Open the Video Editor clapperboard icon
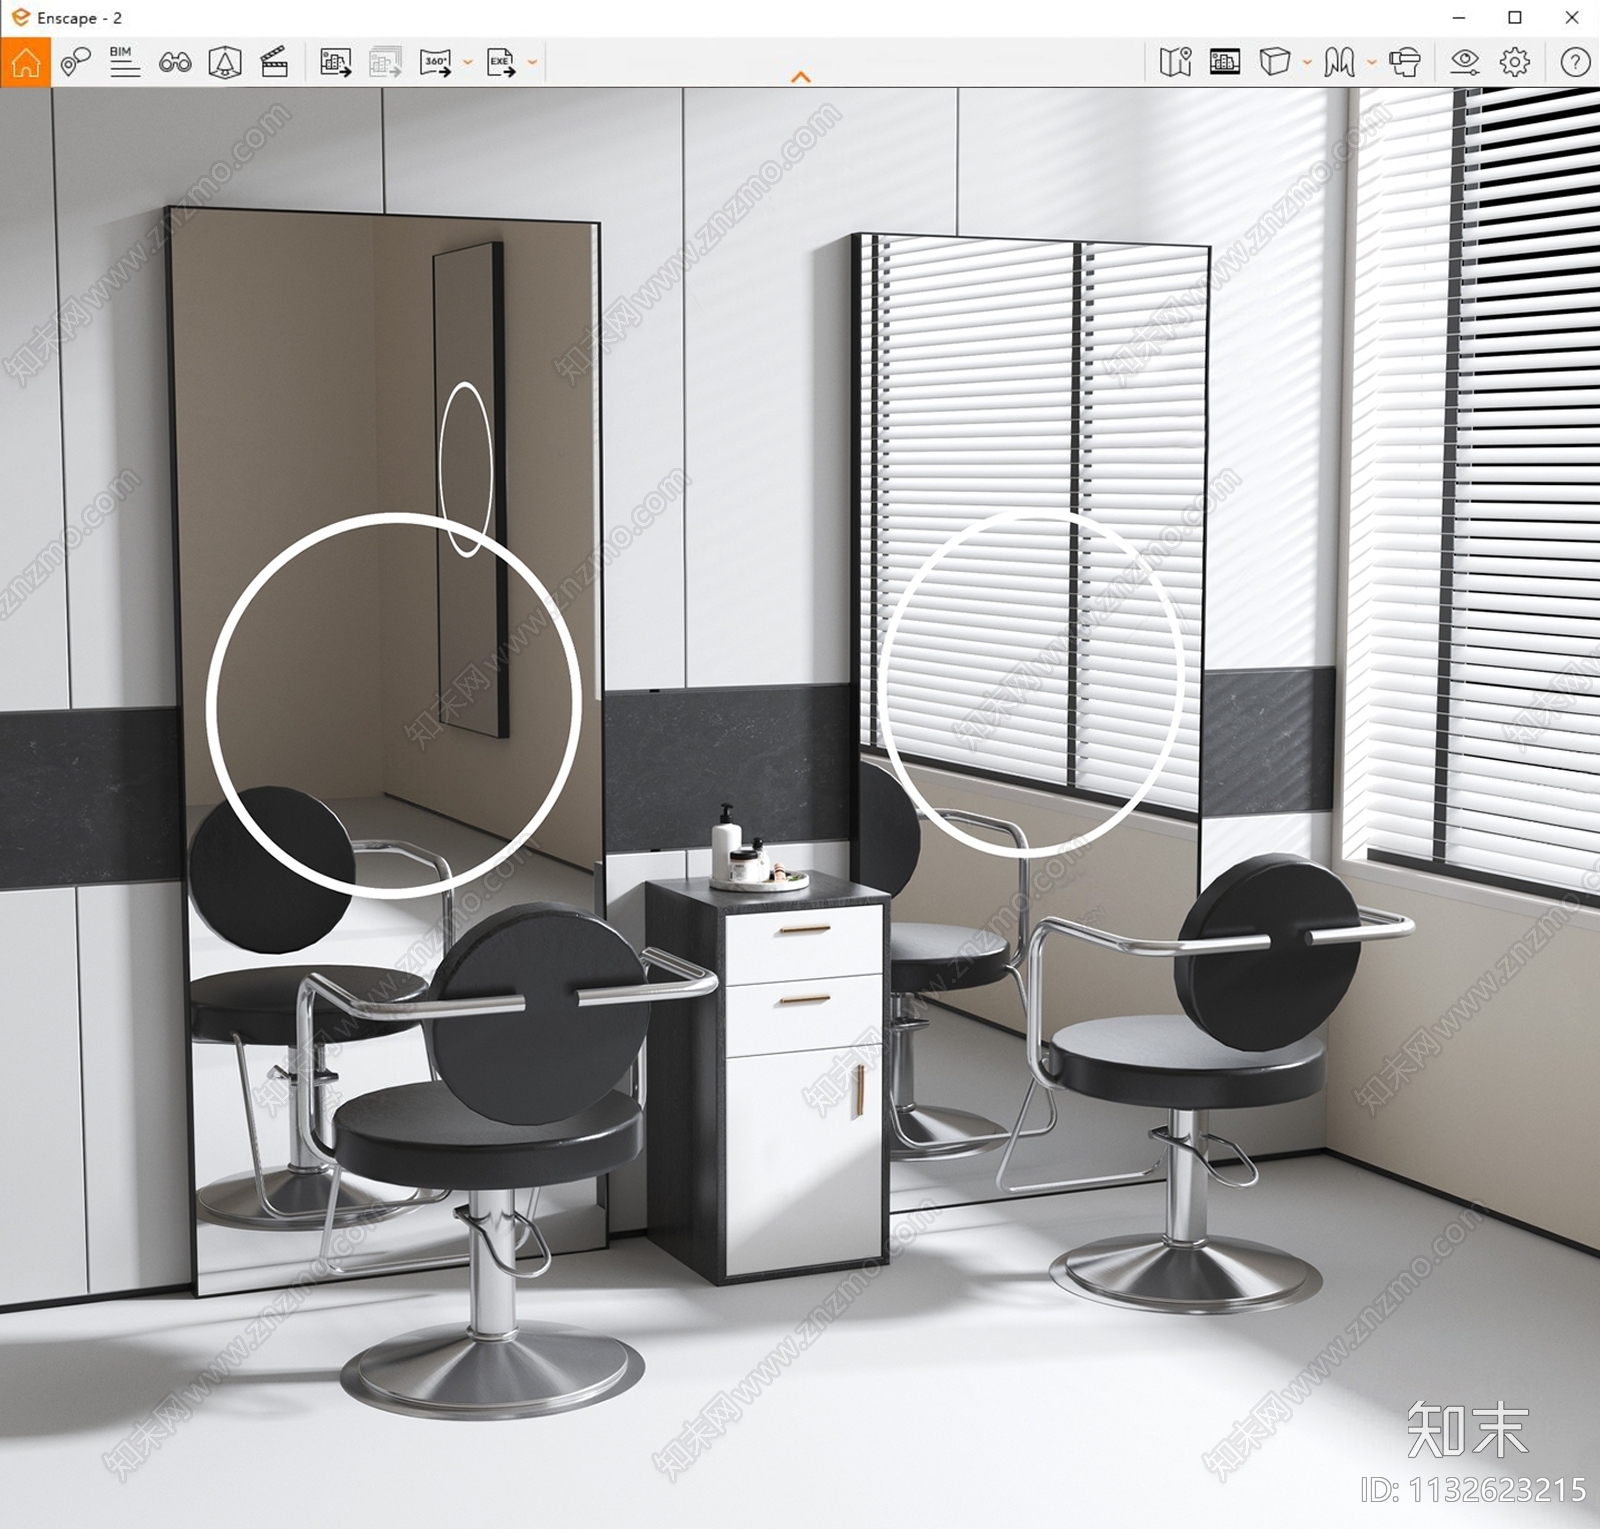This screenshot has width=1600, height=1529. point(274,62)
